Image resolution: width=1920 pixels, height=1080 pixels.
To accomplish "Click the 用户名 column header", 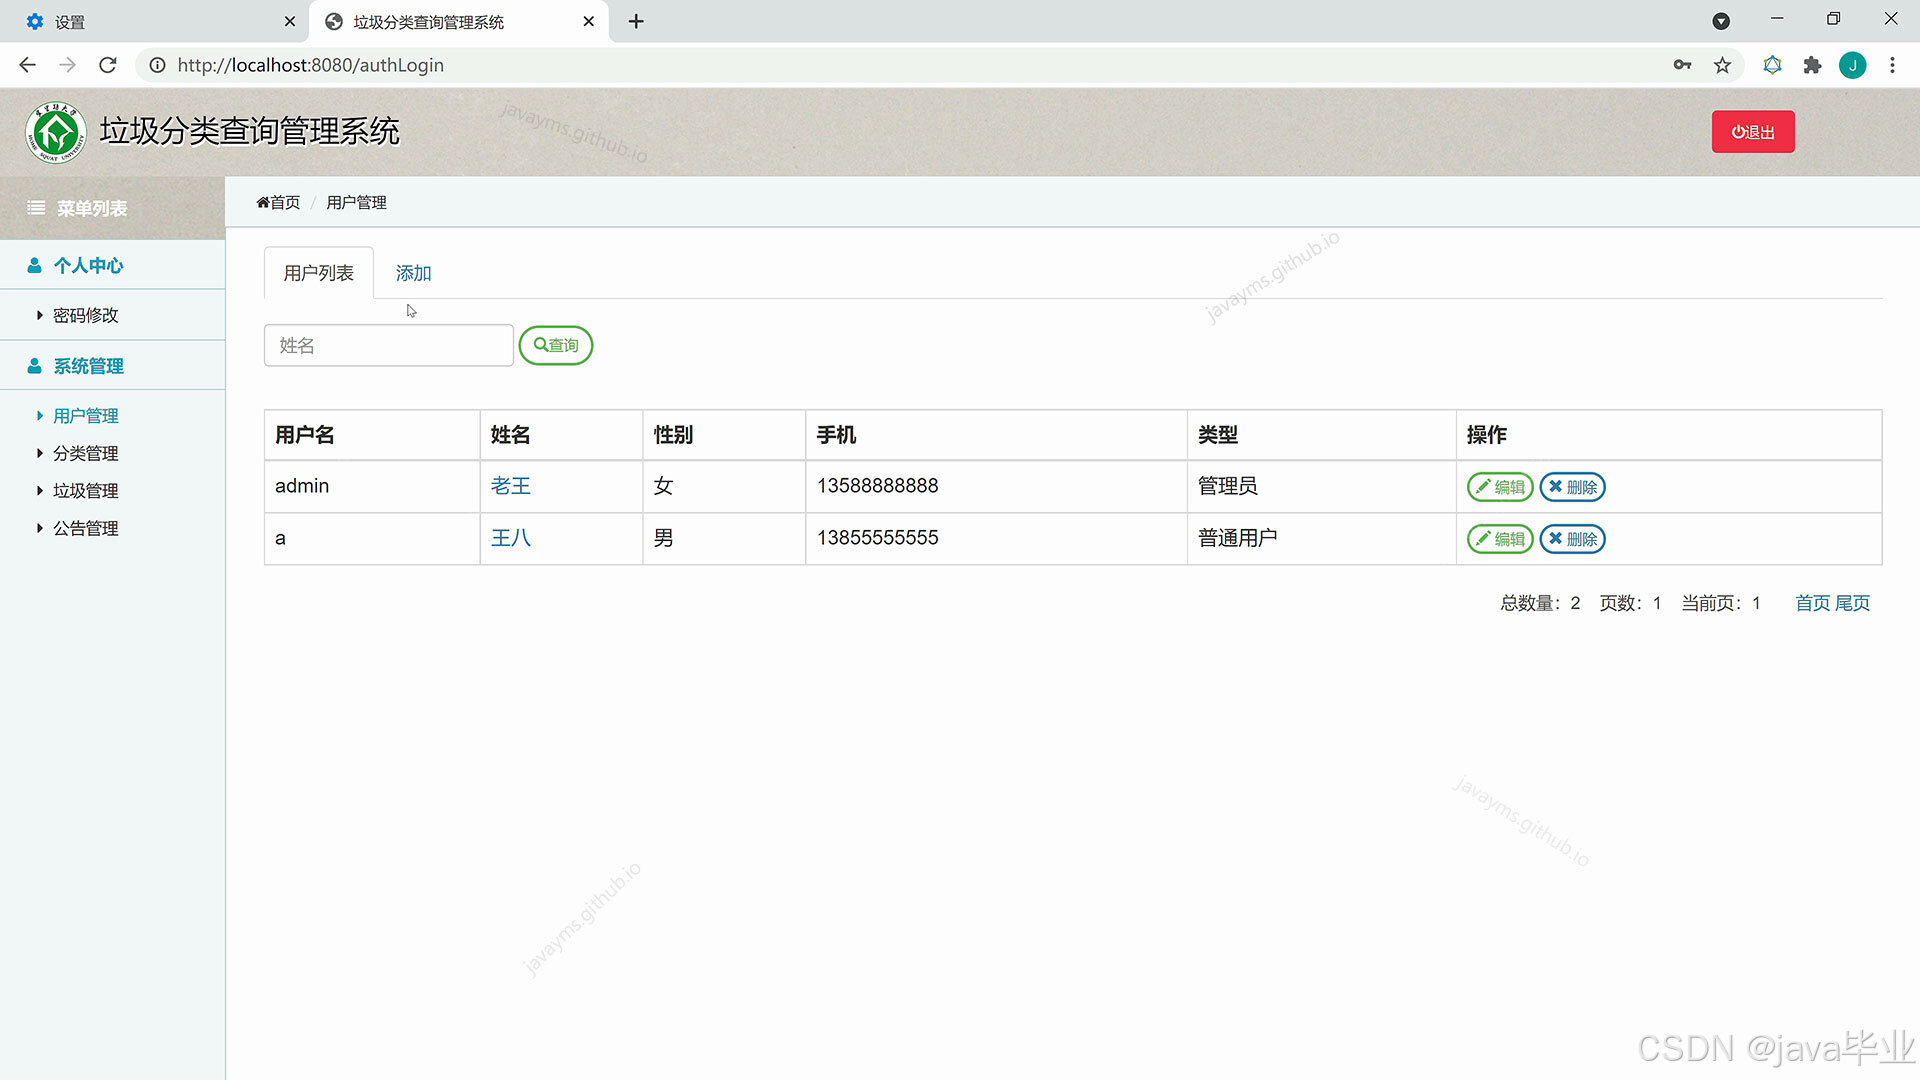I will point(372,435).
